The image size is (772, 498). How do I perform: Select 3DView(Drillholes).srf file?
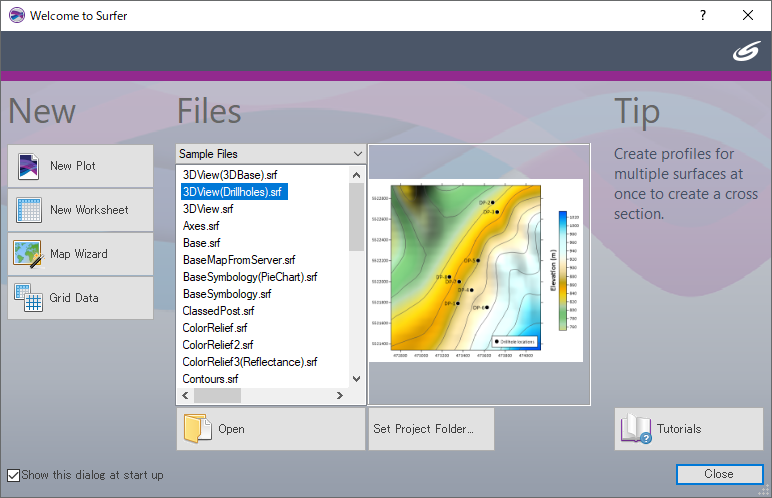234,192
